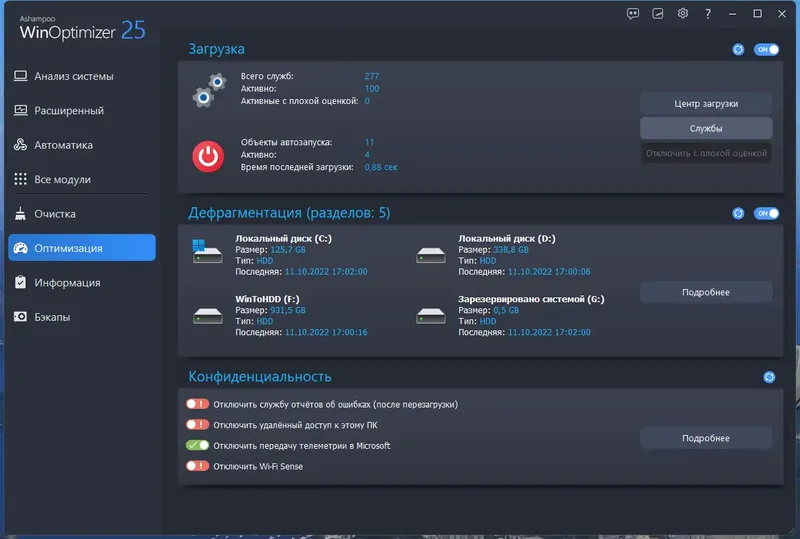Click the clipboard icon beside Информация
Image resolution: width=800 pixels, height=539 pixels.
(x=20, y=282)
